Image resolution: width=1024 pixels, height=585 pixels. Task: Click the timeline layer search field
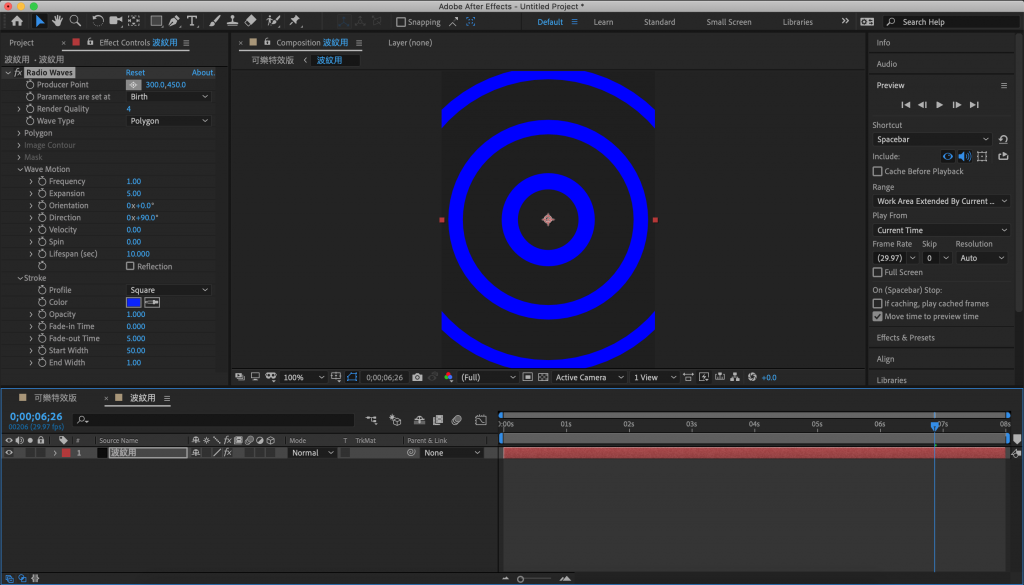[214, 420]
